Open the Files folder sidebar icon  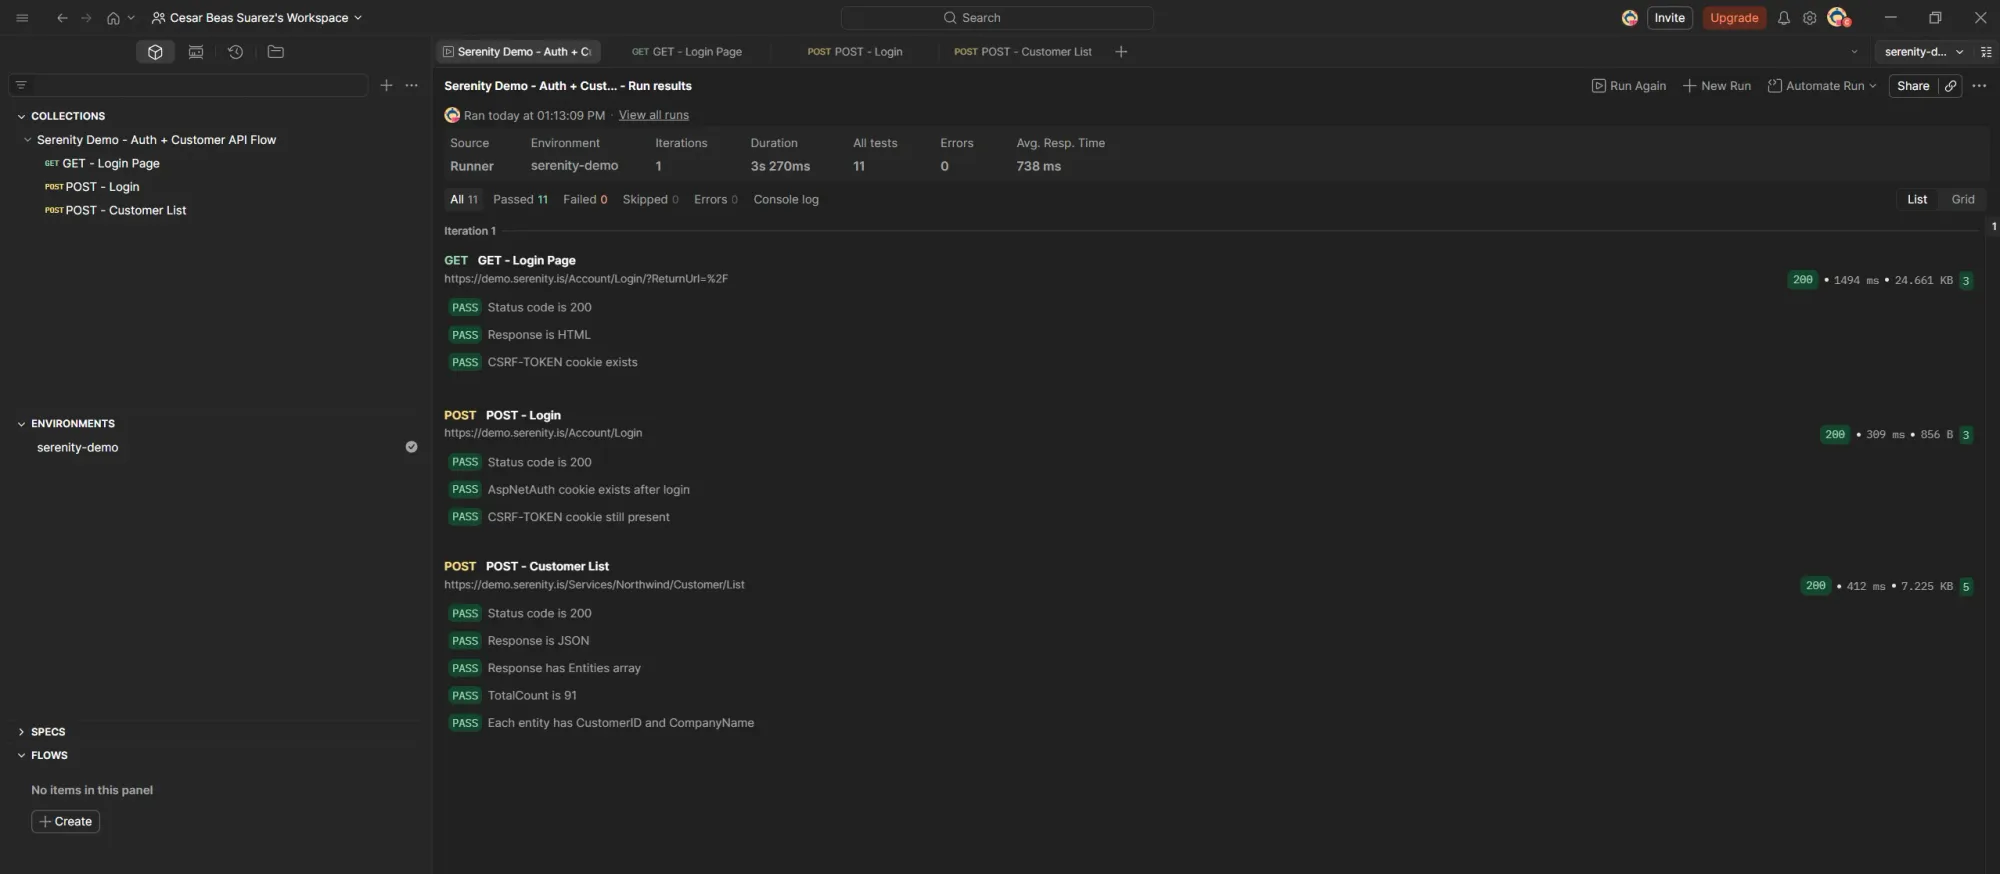pos(276,52)
